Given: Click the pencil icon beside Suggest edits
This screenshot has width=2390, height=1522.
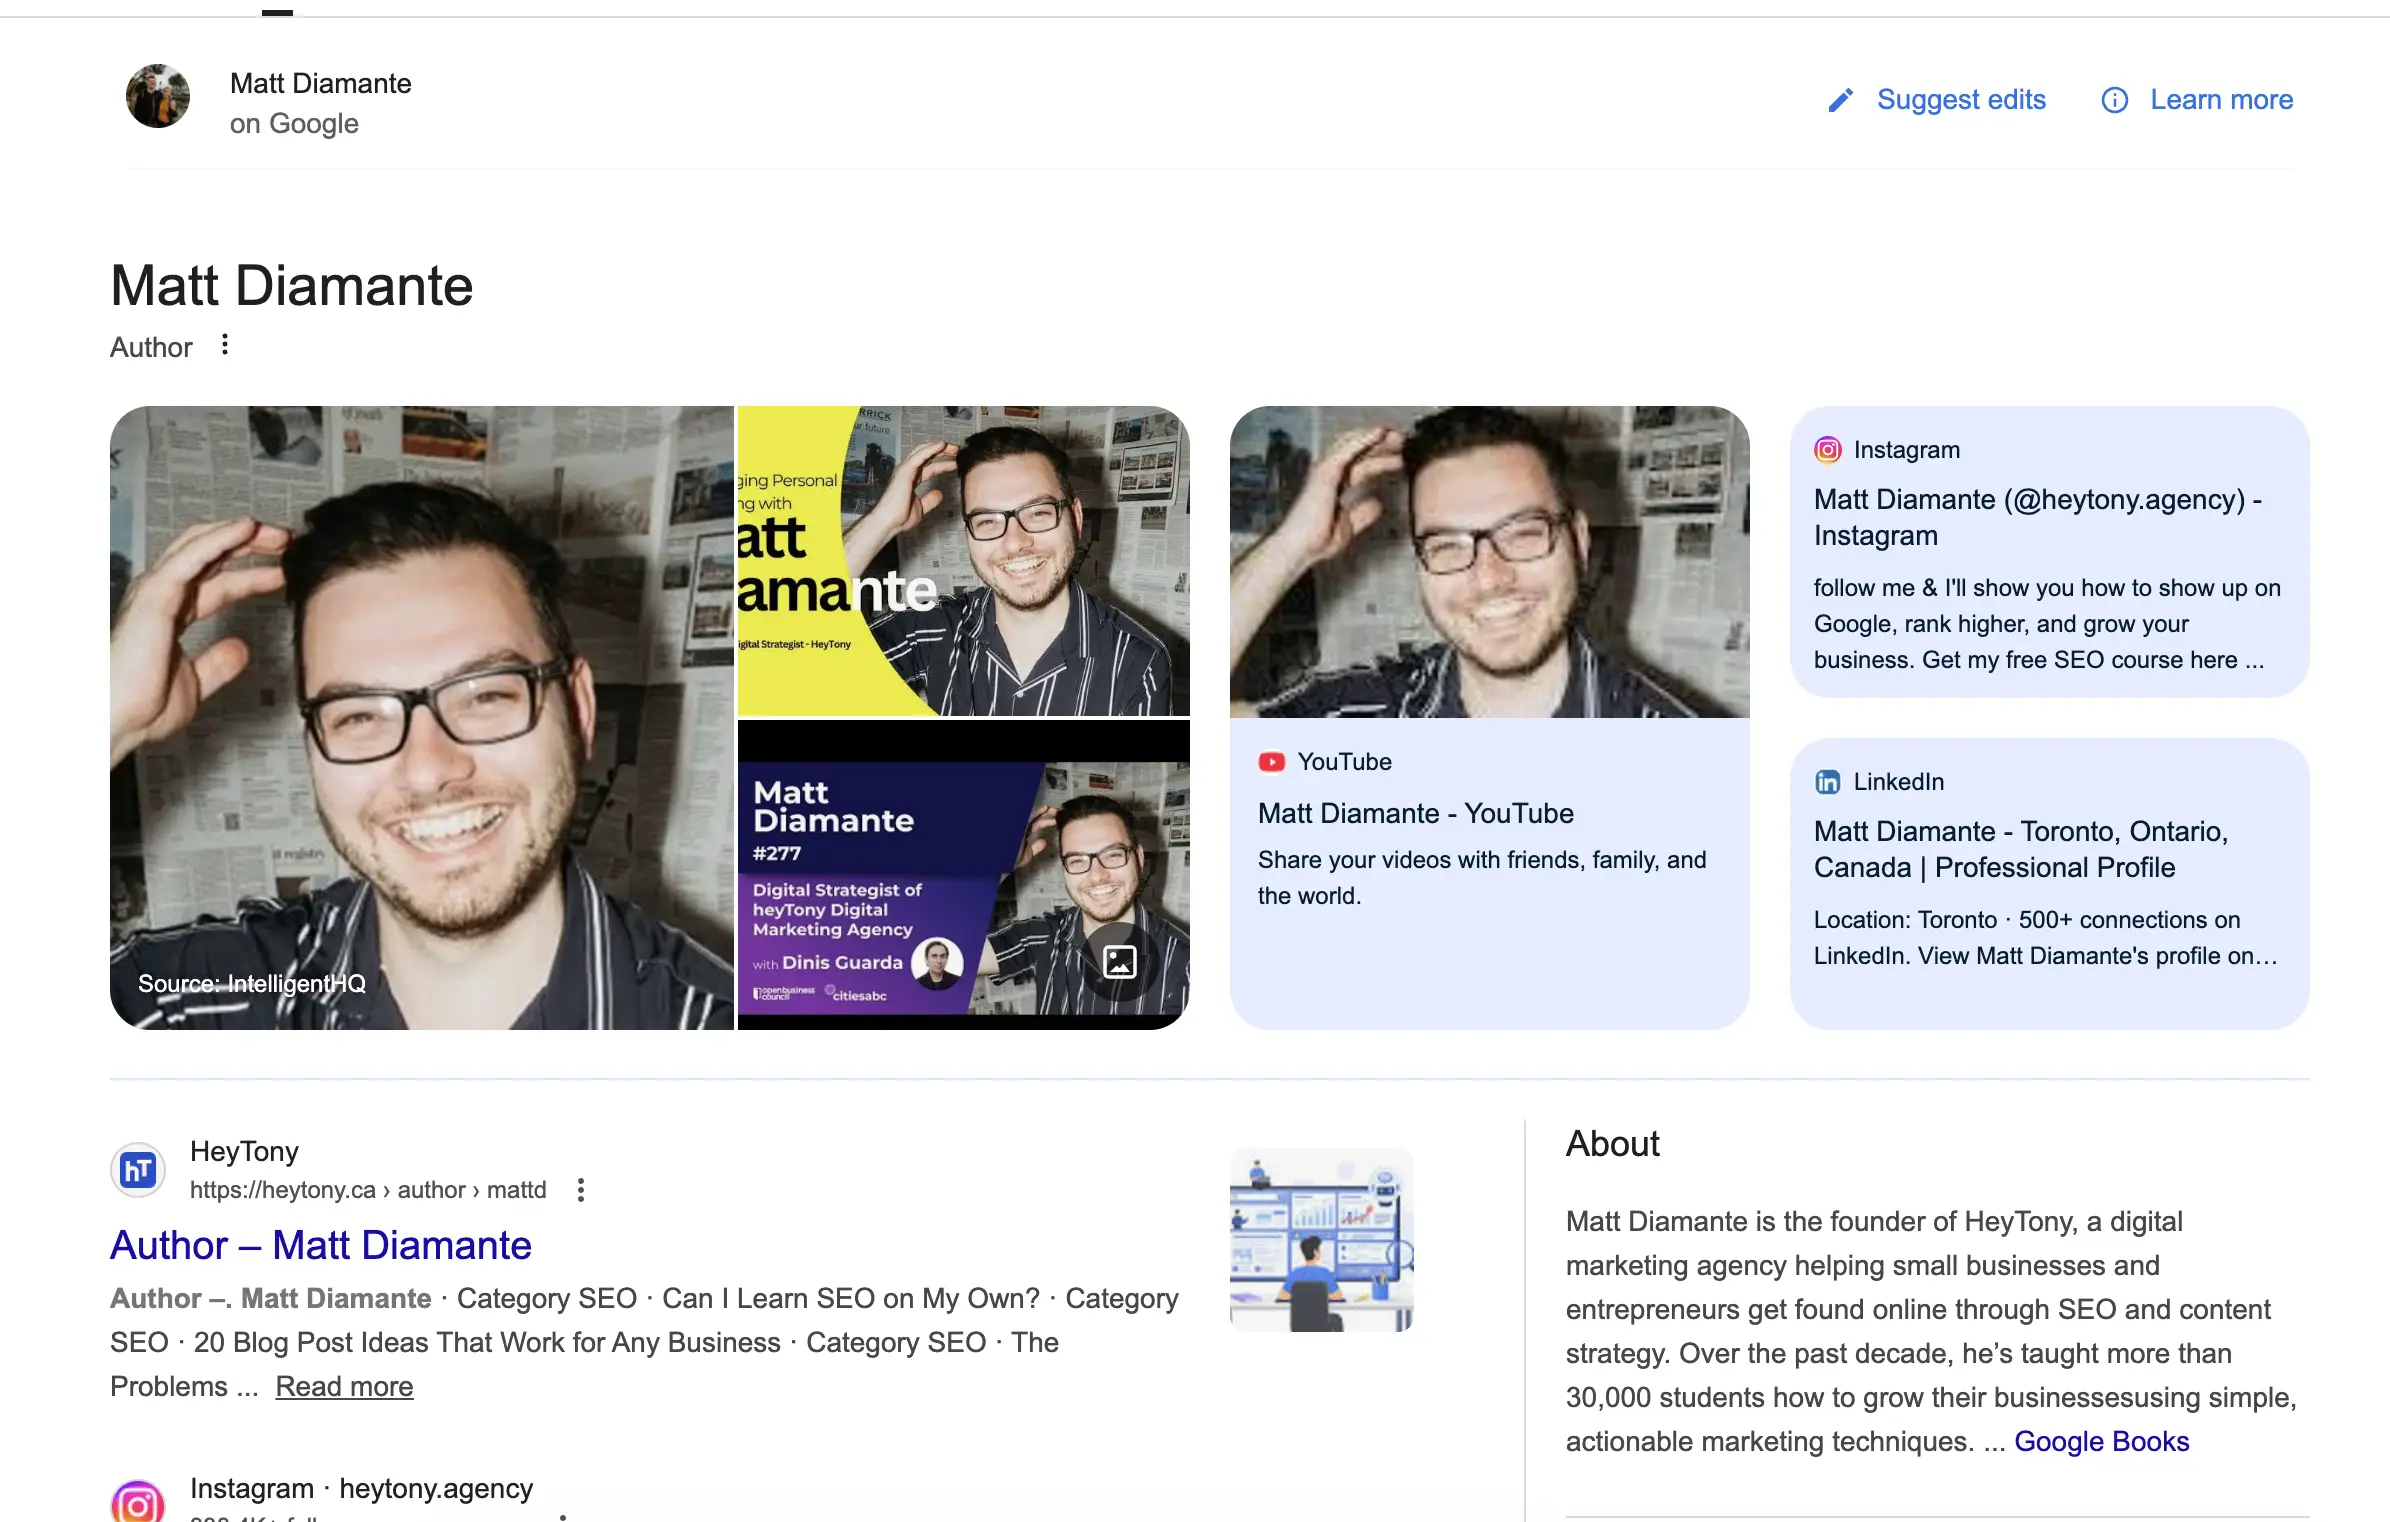Looking at the screenshot, I should pos(1840,100).
